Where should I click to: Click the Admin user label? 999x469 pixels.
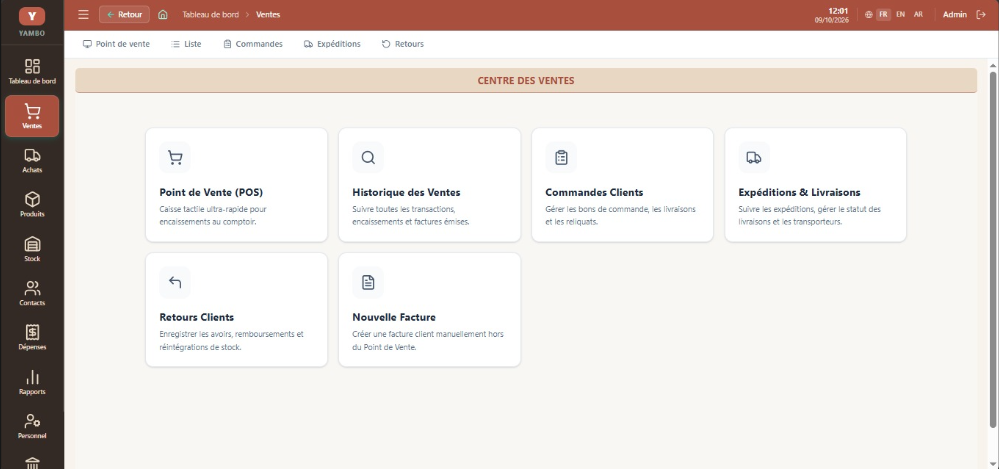954,15
